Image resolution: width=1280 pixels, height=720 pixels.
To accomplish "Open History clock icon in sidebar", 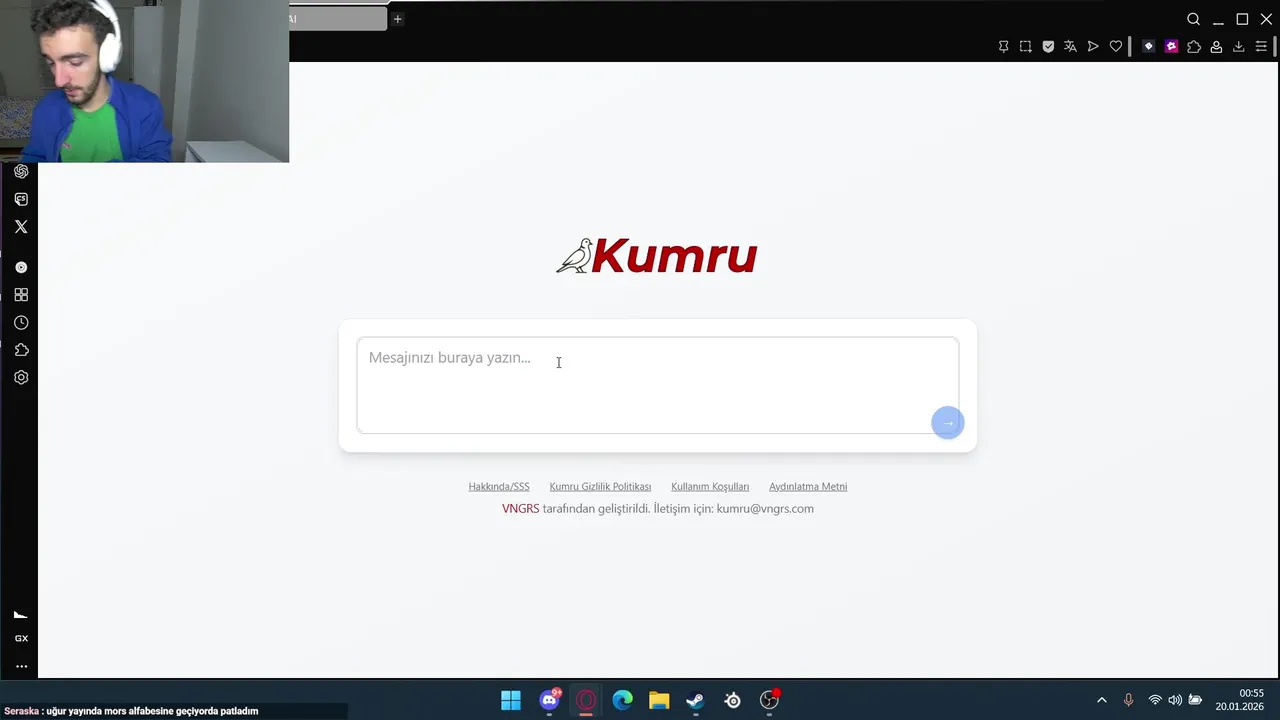I will 21,323.
